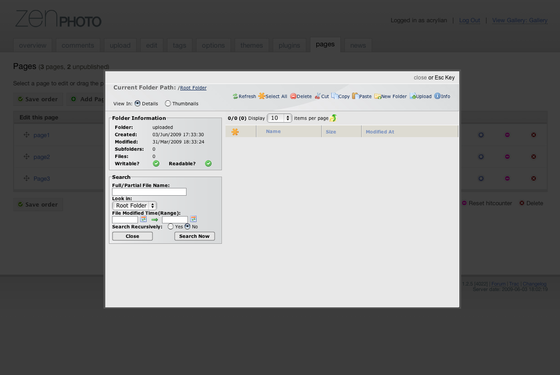Click the red delete icon in page1 row
Image resolution: width=560 pixels, height=375 pixels.
click(534, 135)
